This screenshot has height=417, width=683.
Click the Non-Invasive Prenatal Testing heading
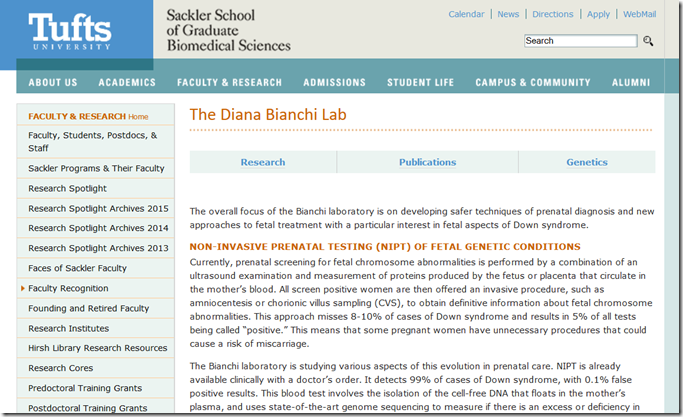click(x=385, y=247)
